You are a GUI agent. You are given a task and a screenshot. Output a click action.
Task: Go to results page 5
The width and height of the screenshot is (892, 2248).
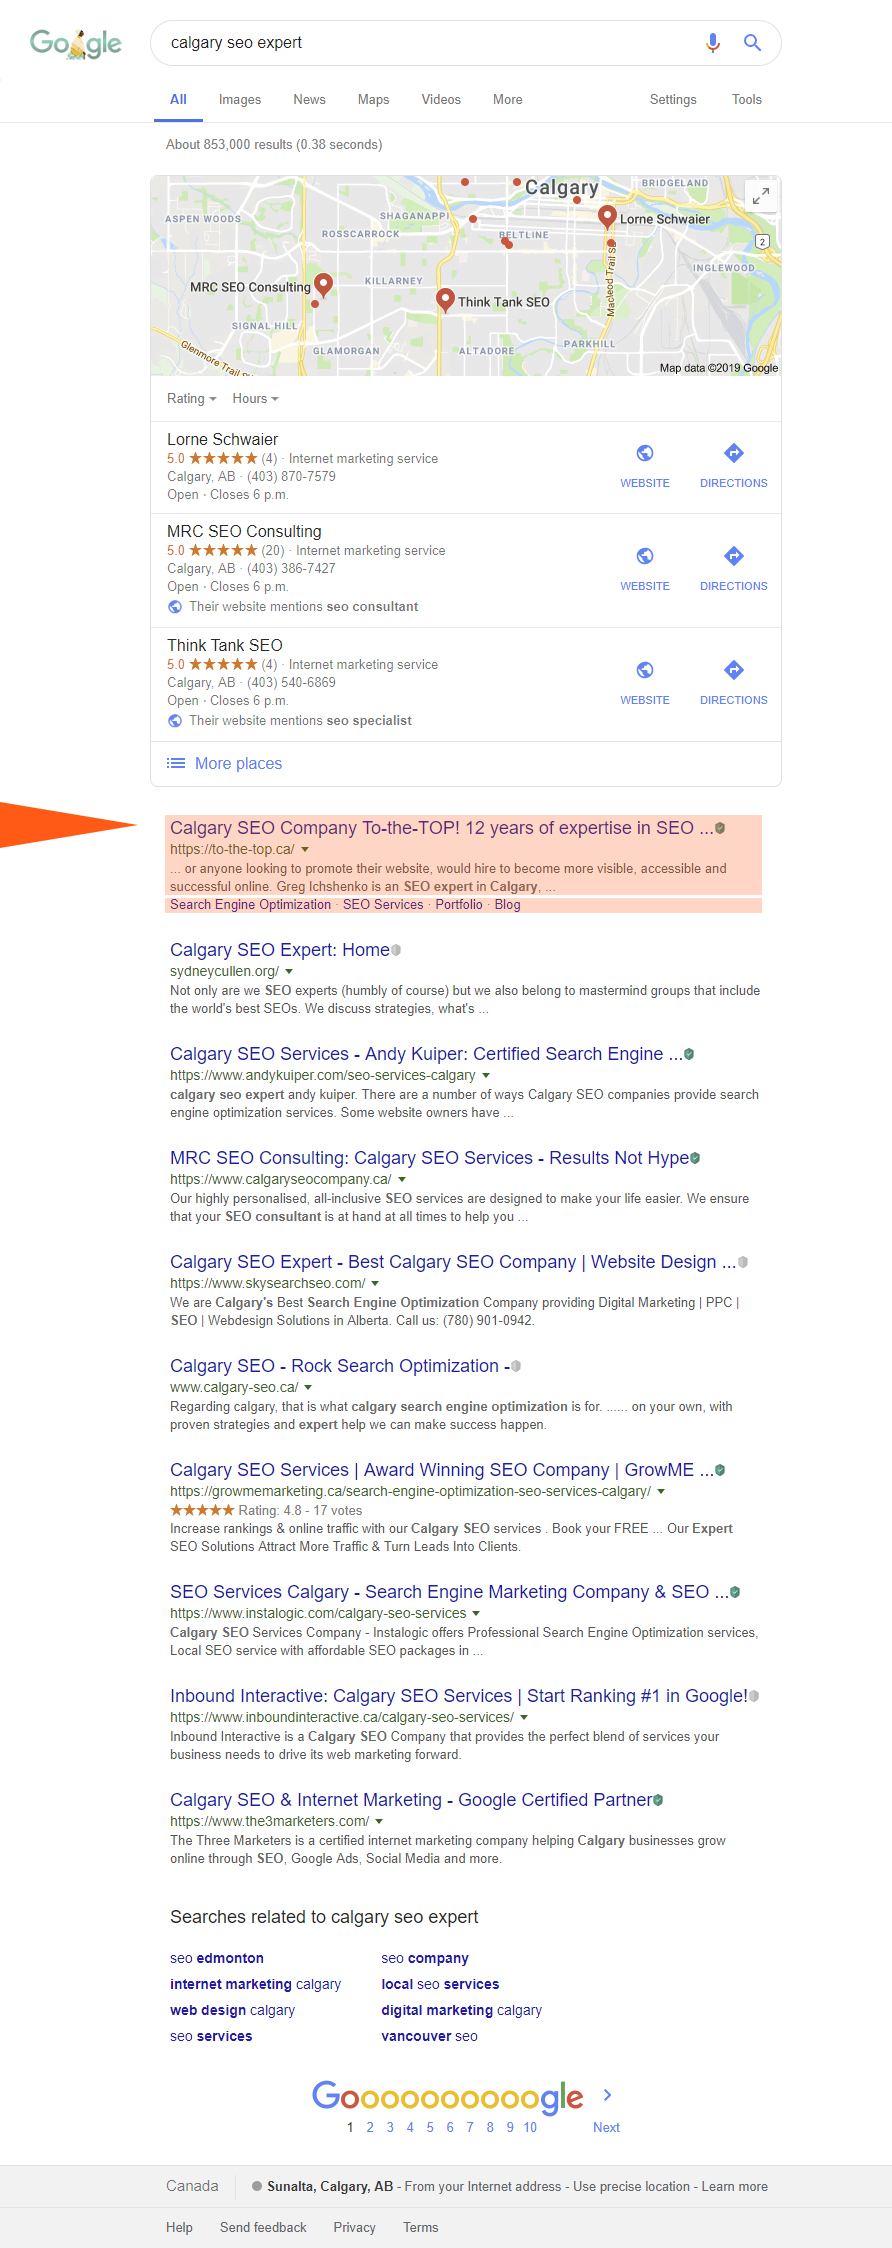430,2127
